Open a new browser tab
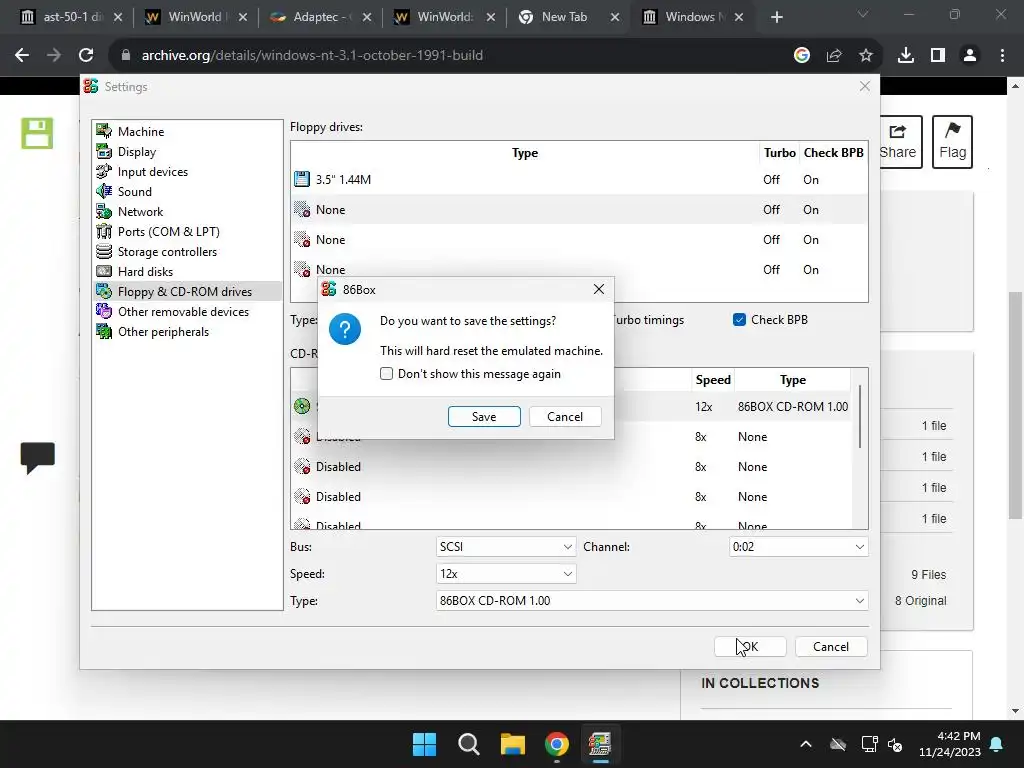Screen dimensions: 1024x768 pos(776,17)
